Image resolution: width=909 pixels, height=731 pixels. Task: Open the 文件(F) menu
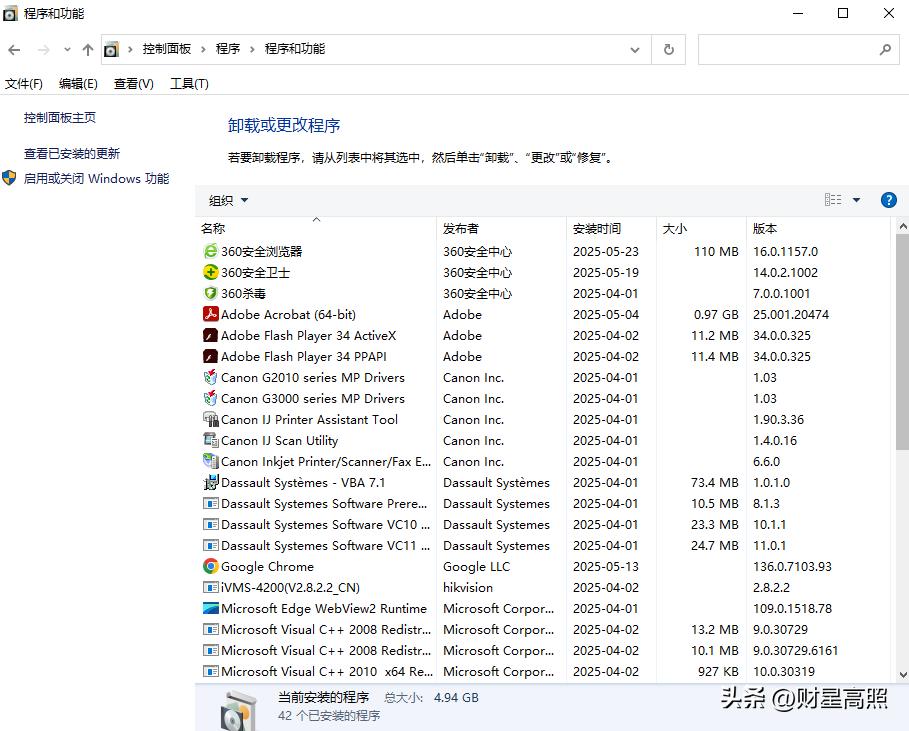coord(24,84)
